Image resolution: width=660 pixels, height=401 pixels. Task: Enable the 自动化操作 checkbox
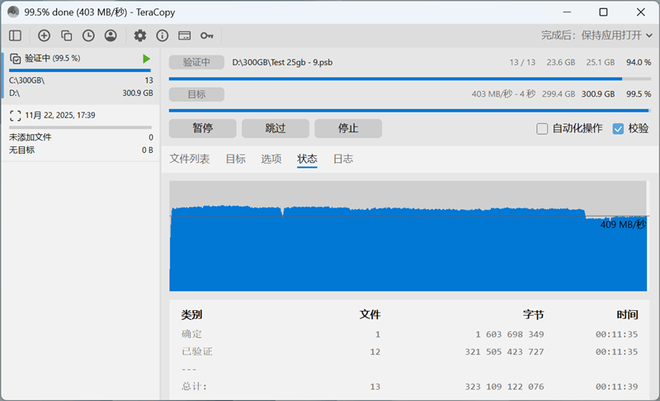(x=542, y=129)
